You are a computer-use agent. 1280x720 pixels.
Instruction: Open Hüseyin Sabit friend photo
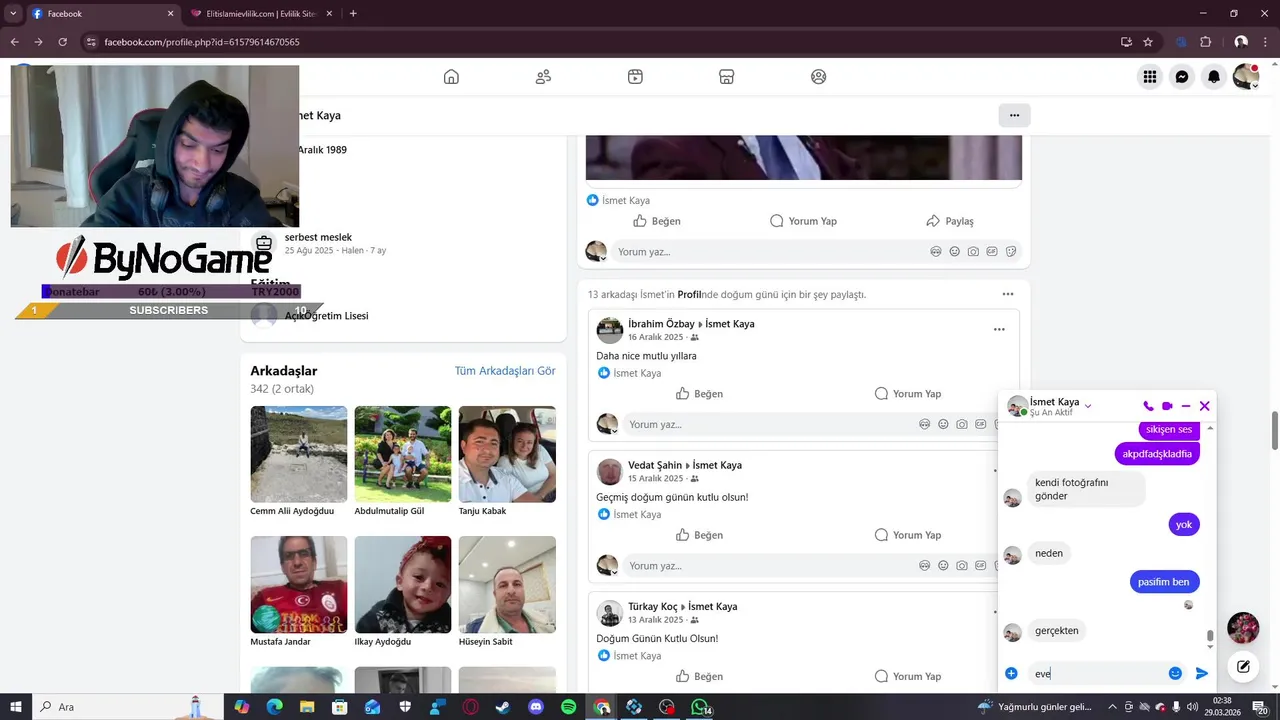pos(507,585)
